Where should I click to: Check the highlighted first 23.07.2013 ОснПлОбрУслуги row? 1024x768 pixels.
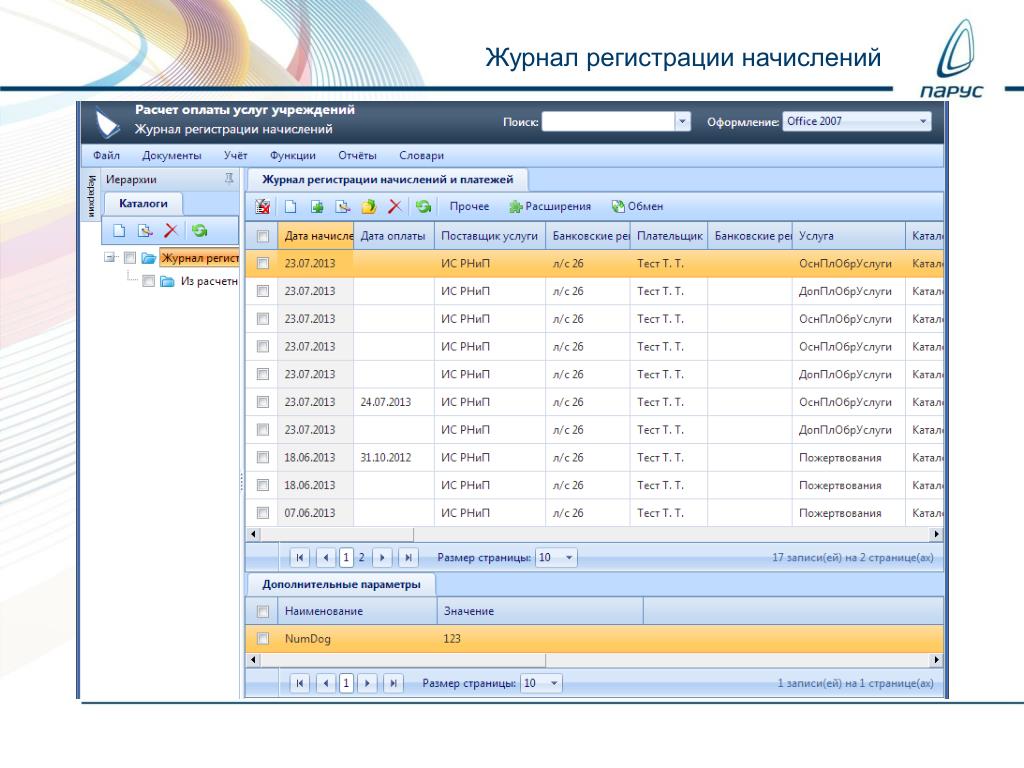click(263, 263)
